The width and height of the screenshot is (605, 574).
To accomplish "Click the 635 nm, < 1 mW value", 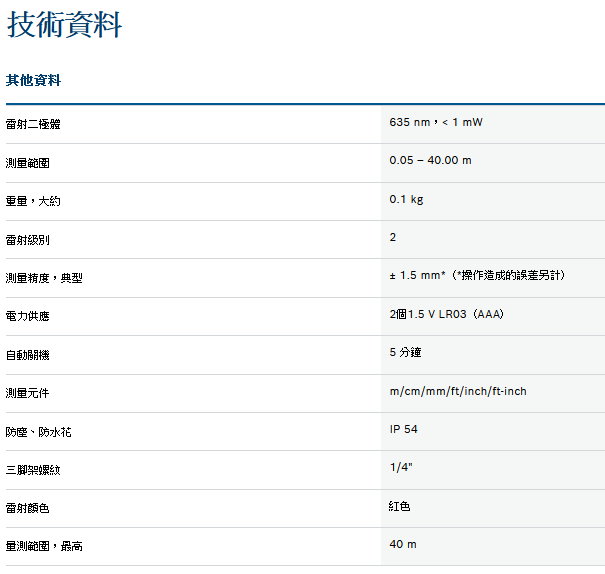I will tap(436, 122).
